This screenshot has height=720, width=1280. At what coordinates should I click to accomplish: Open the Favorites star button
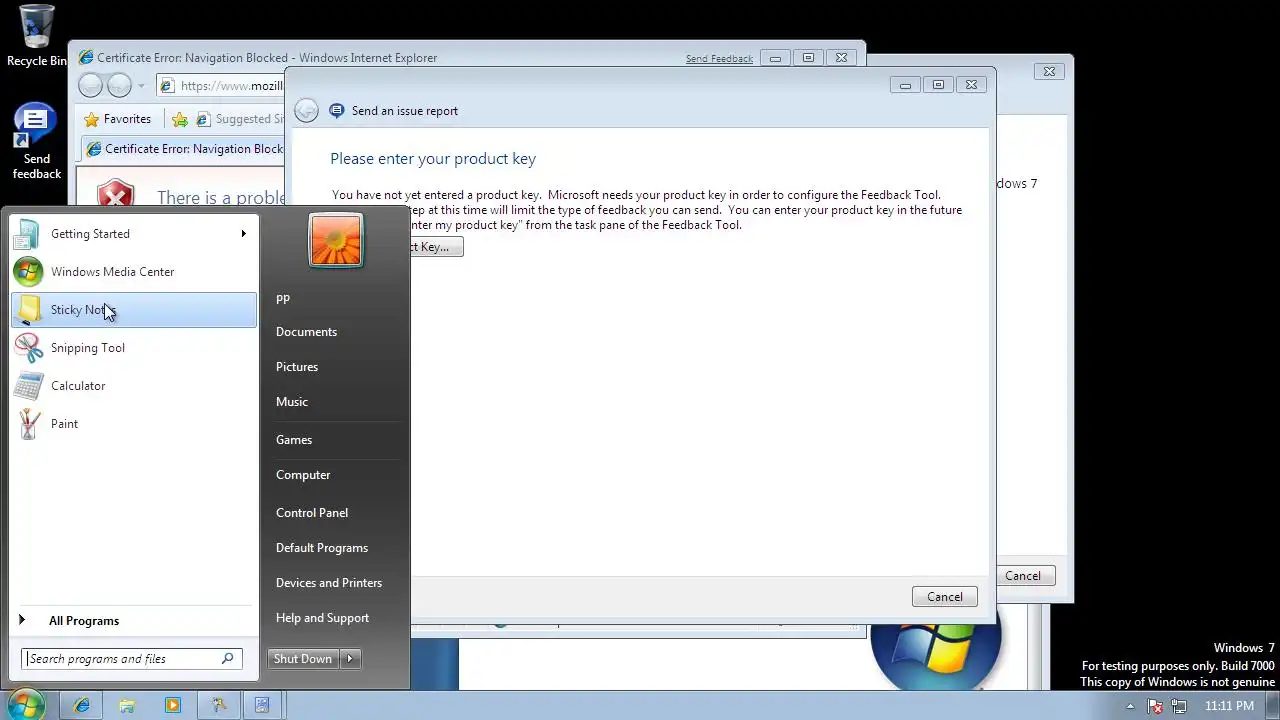coord(118,119)
